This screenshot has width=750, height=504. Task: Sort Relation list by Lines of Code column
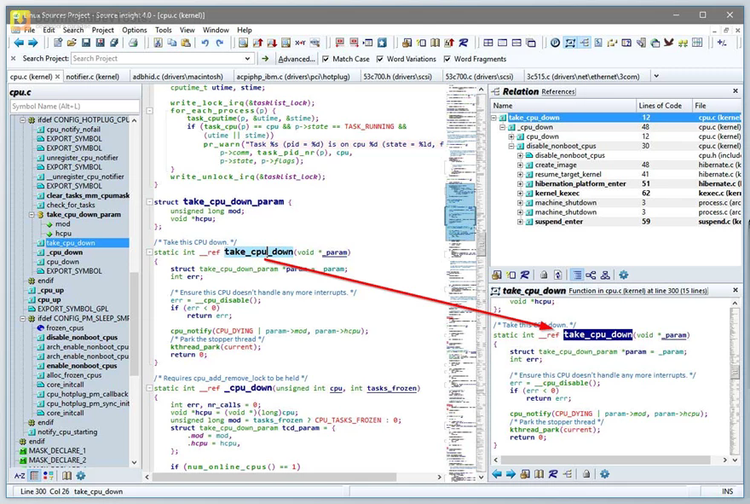pyautogui.click(x=664, y=105)
